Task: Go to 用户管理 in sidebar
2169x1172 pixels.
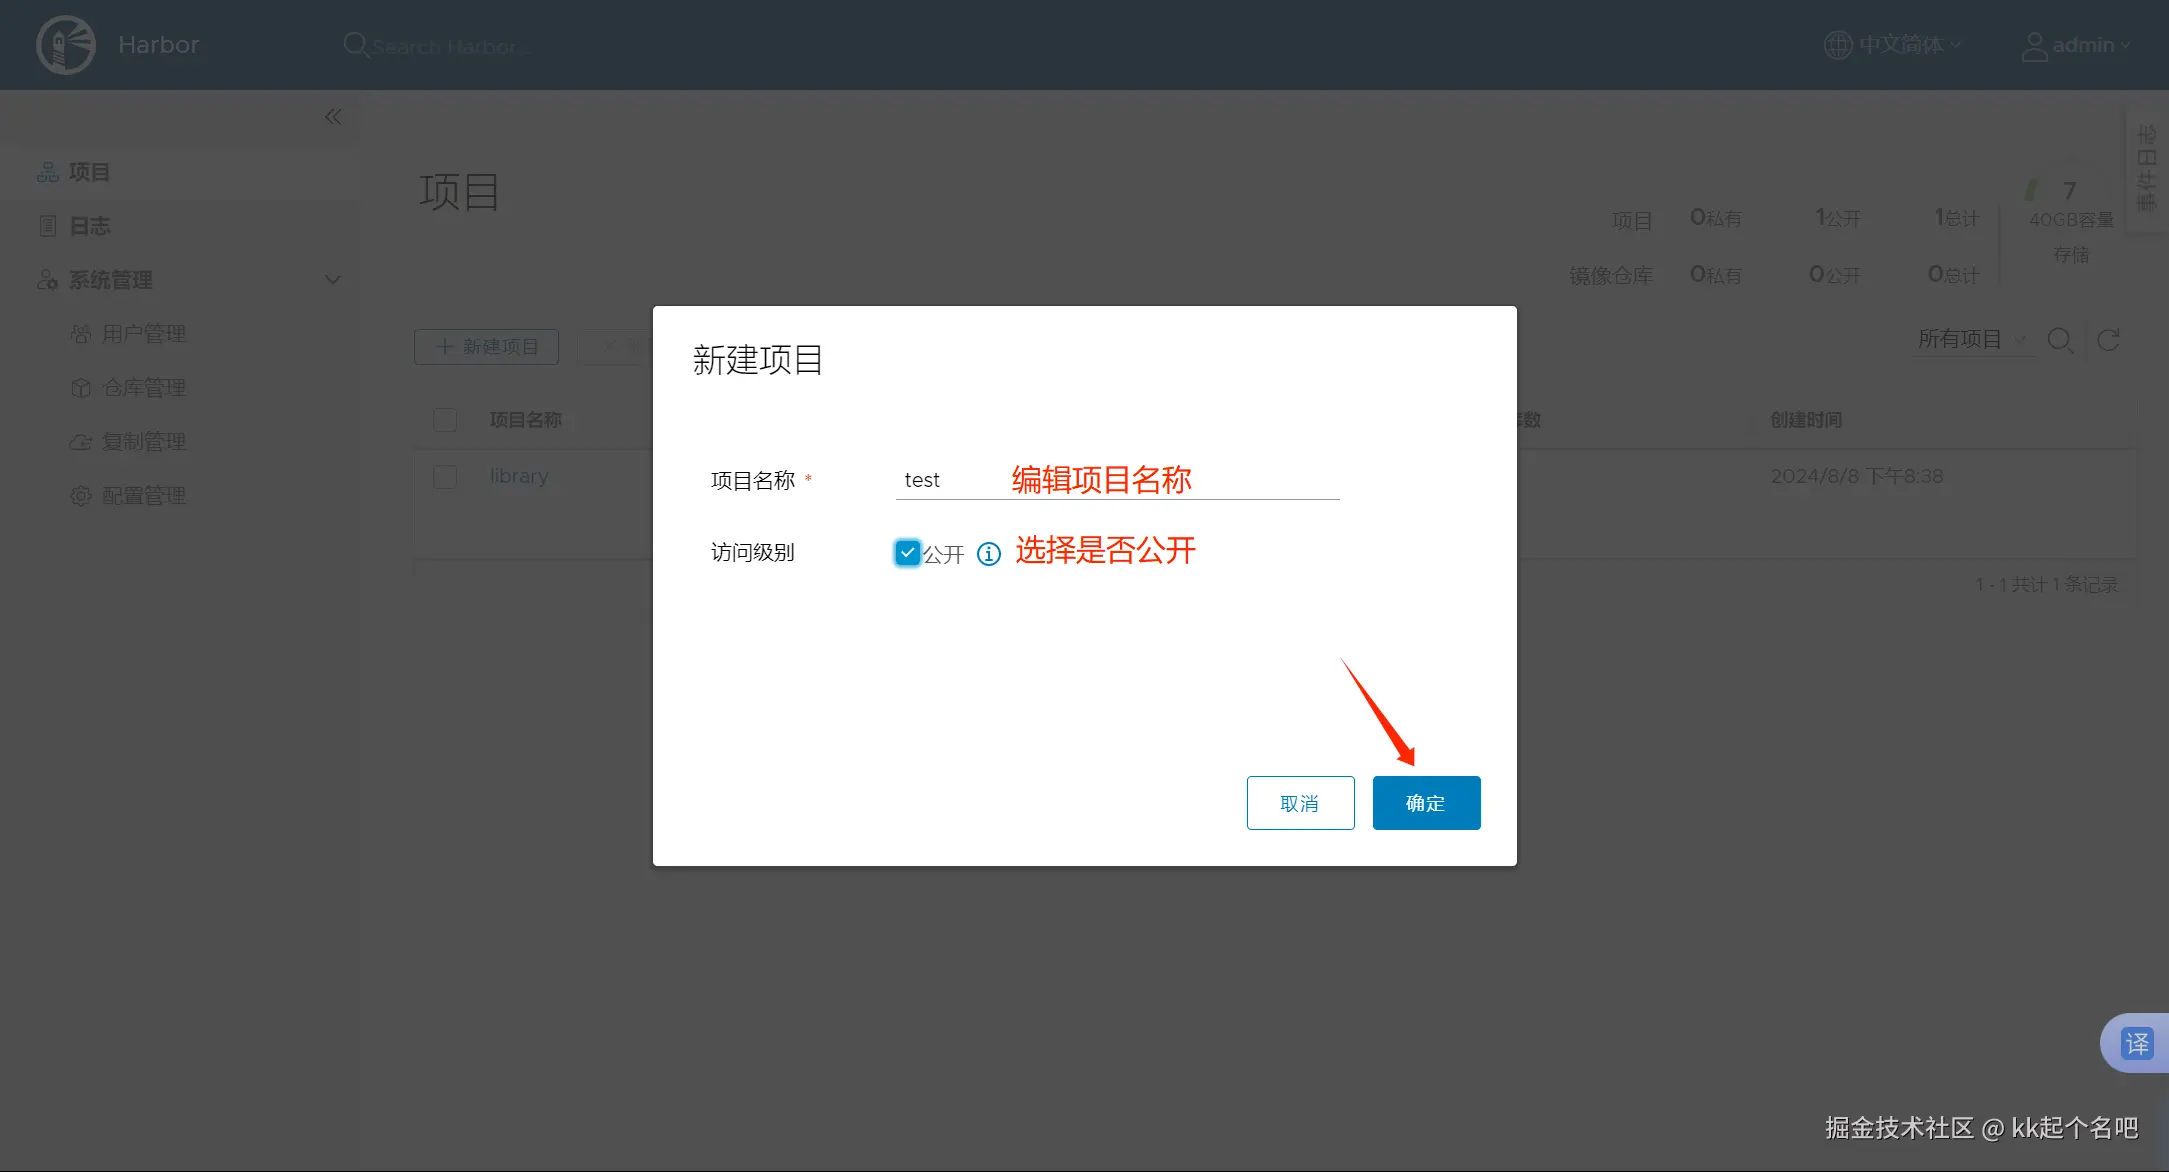Action: pos(143,334)
